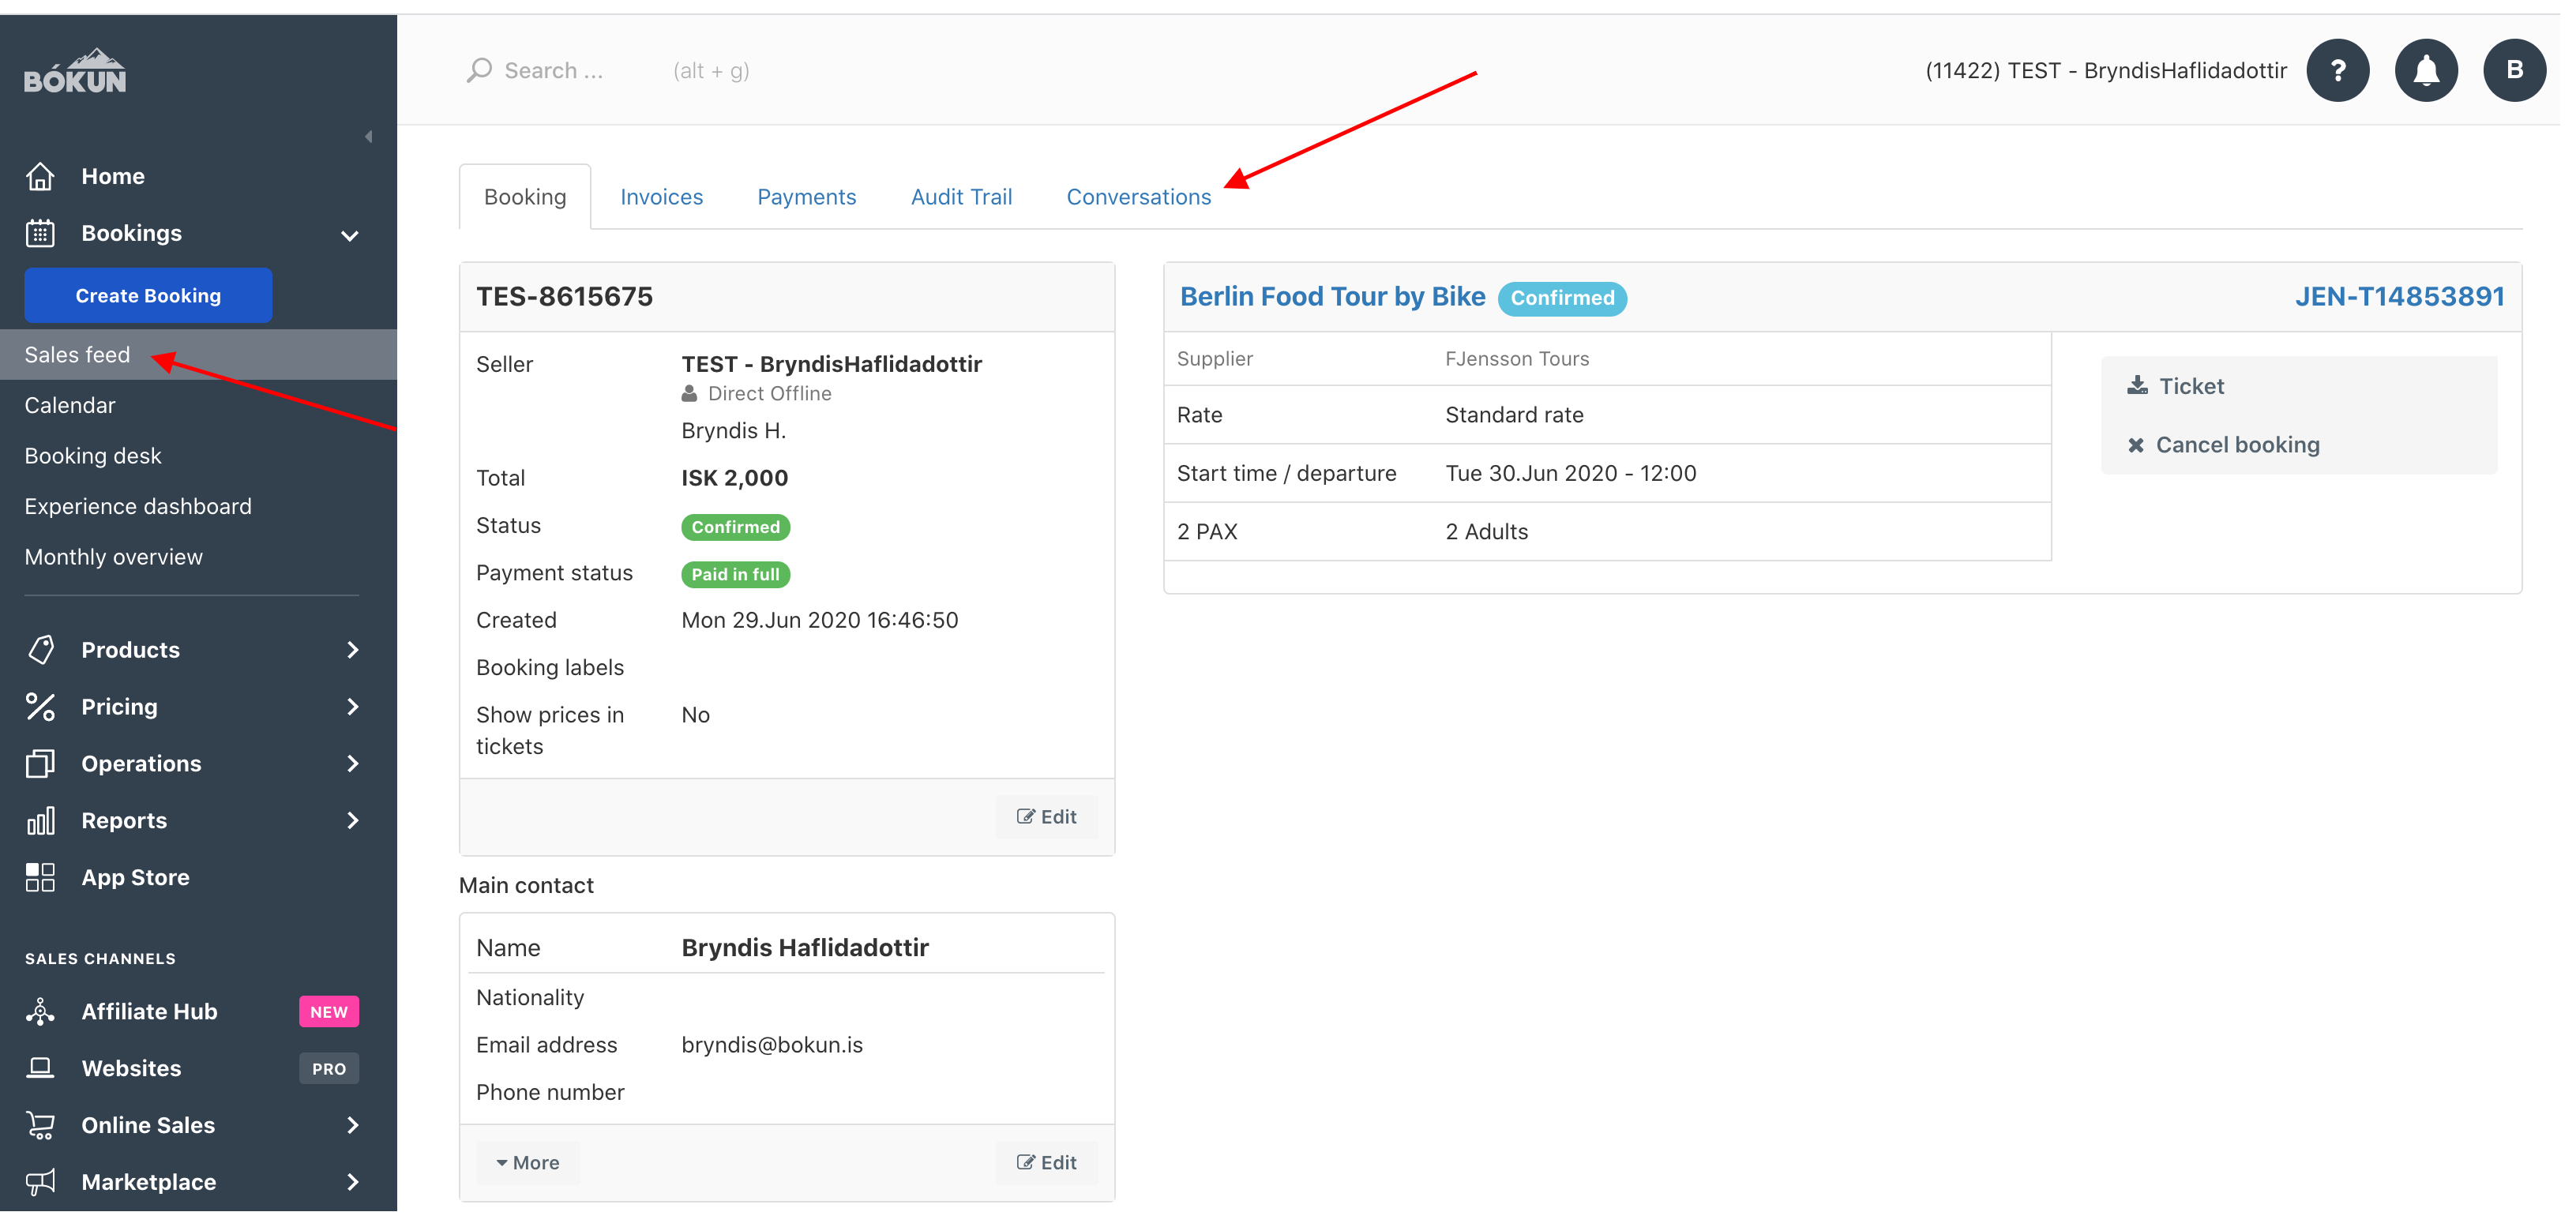Click the booking number TES-8615675
This screenshot has width=2576, height=1227.
click(565, 297)
